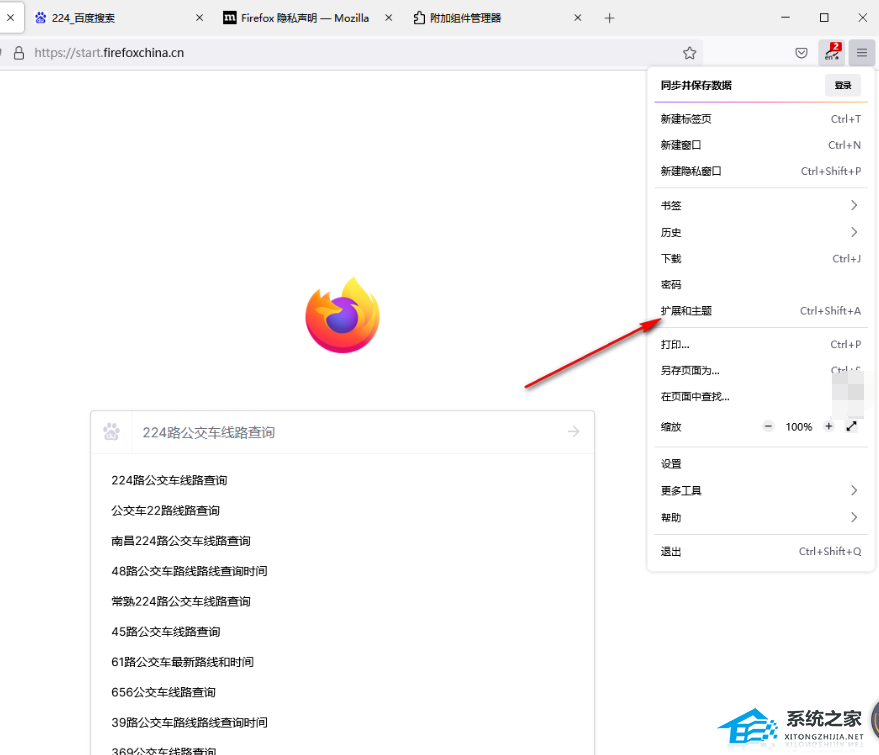Screen dimensions: 879x755
Task: Switch to the 224_百度搜索 tab
Action: (117, 18)
